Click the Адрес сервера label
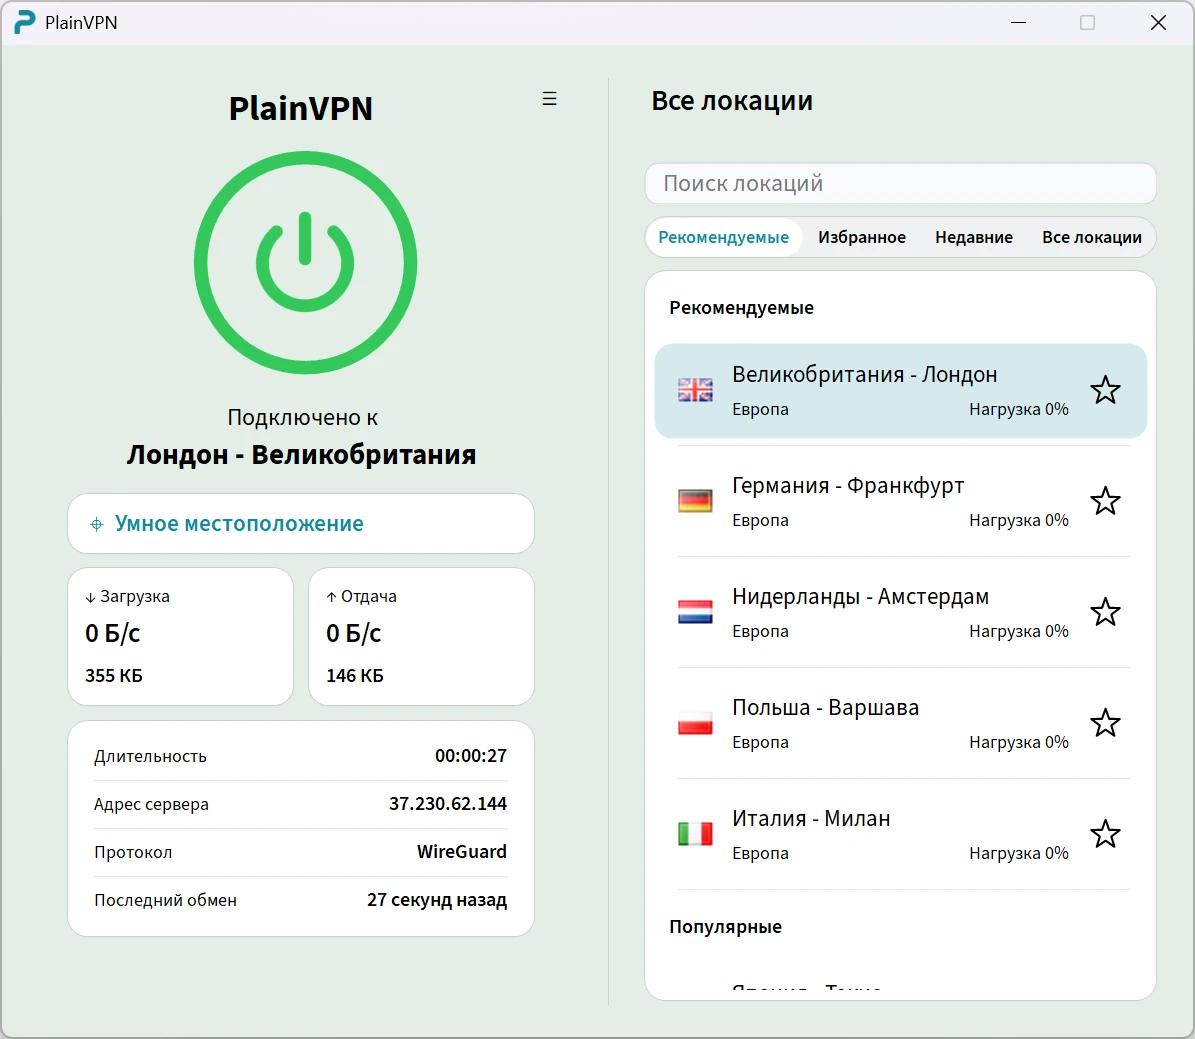The width and height of the screenshot is (1195, 1039). [x=151, y=805]
